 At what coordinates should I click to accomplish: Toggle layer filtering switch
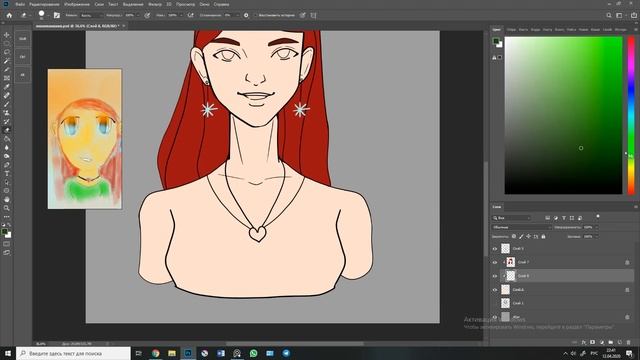coord(598,216)
